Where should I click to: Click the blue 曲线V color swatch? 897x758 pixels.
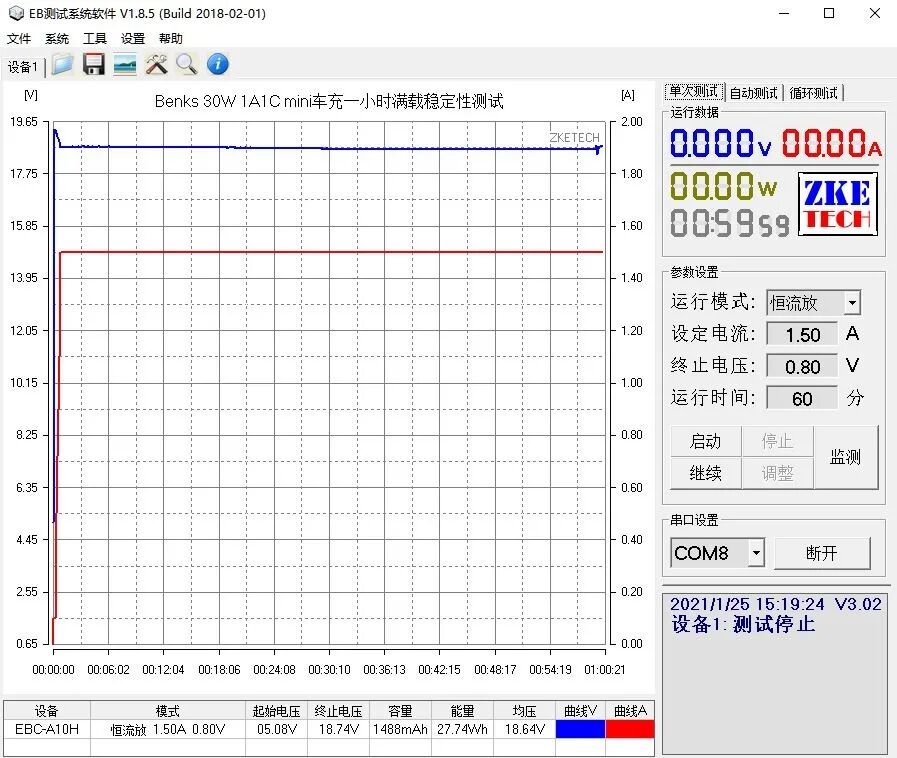580,729
